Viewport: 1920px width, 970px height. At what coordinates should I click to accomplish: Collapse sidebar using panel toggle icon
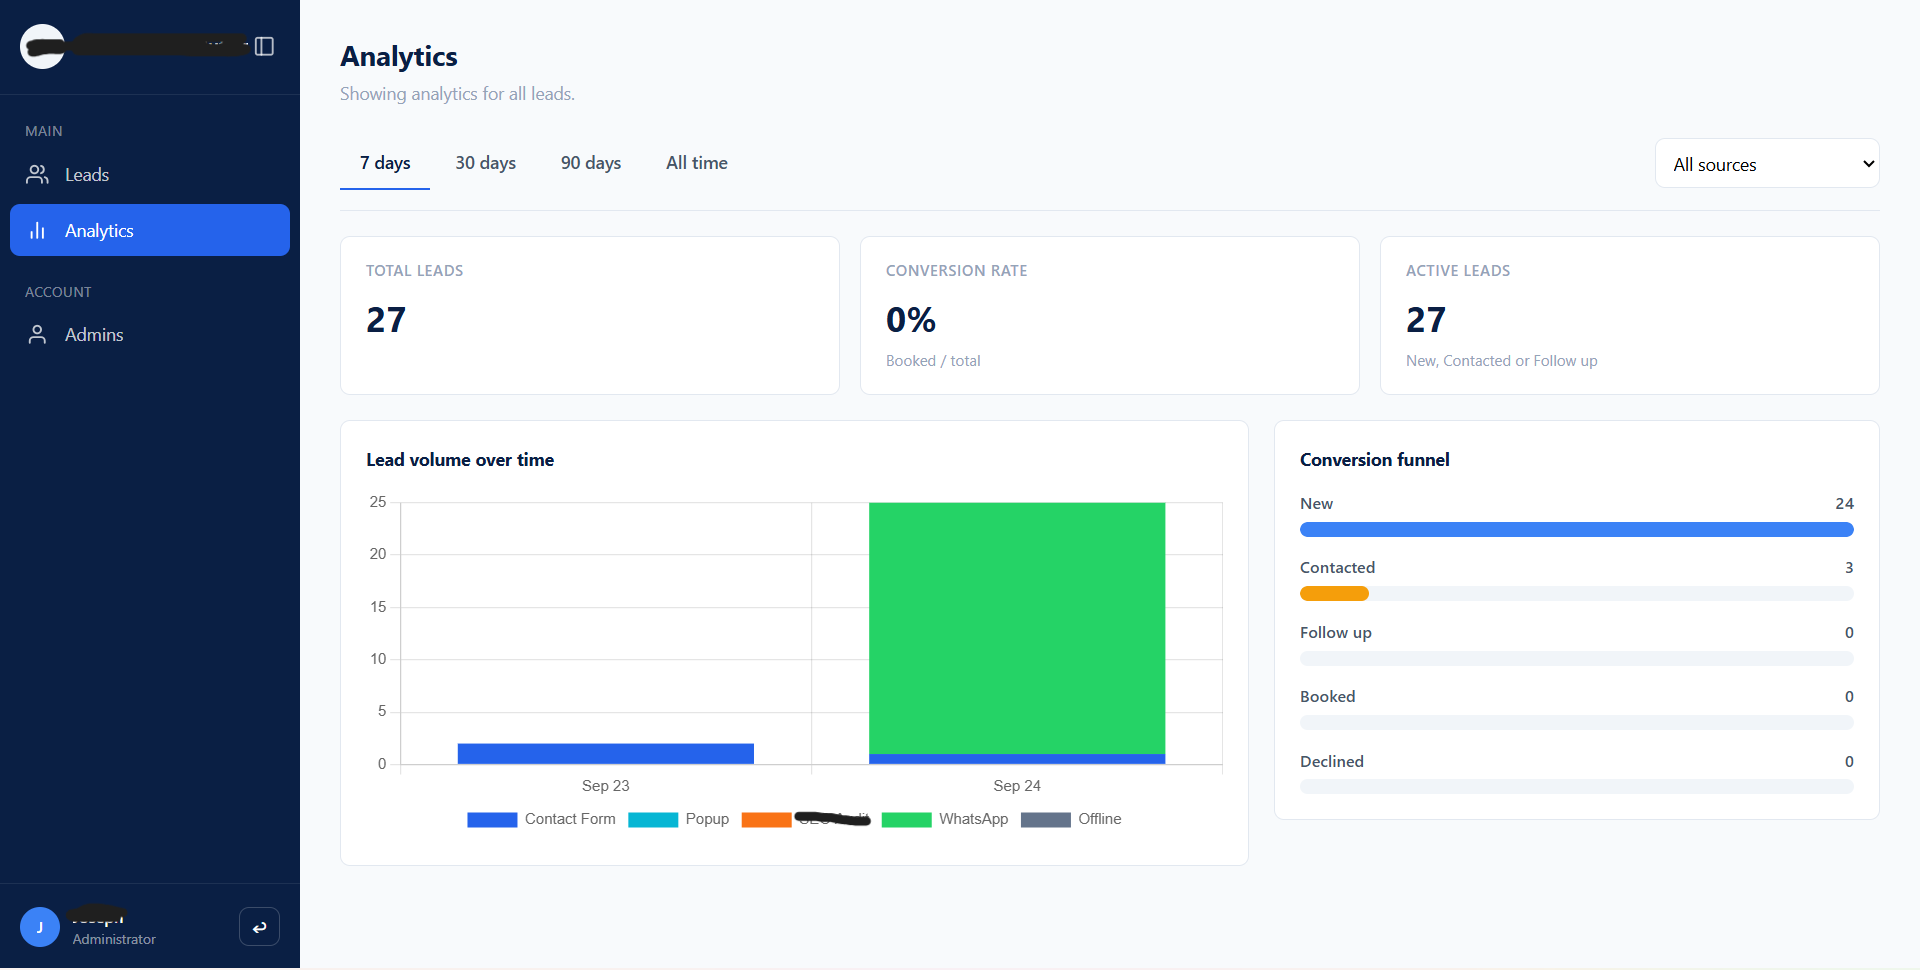(x=264, y=46)
